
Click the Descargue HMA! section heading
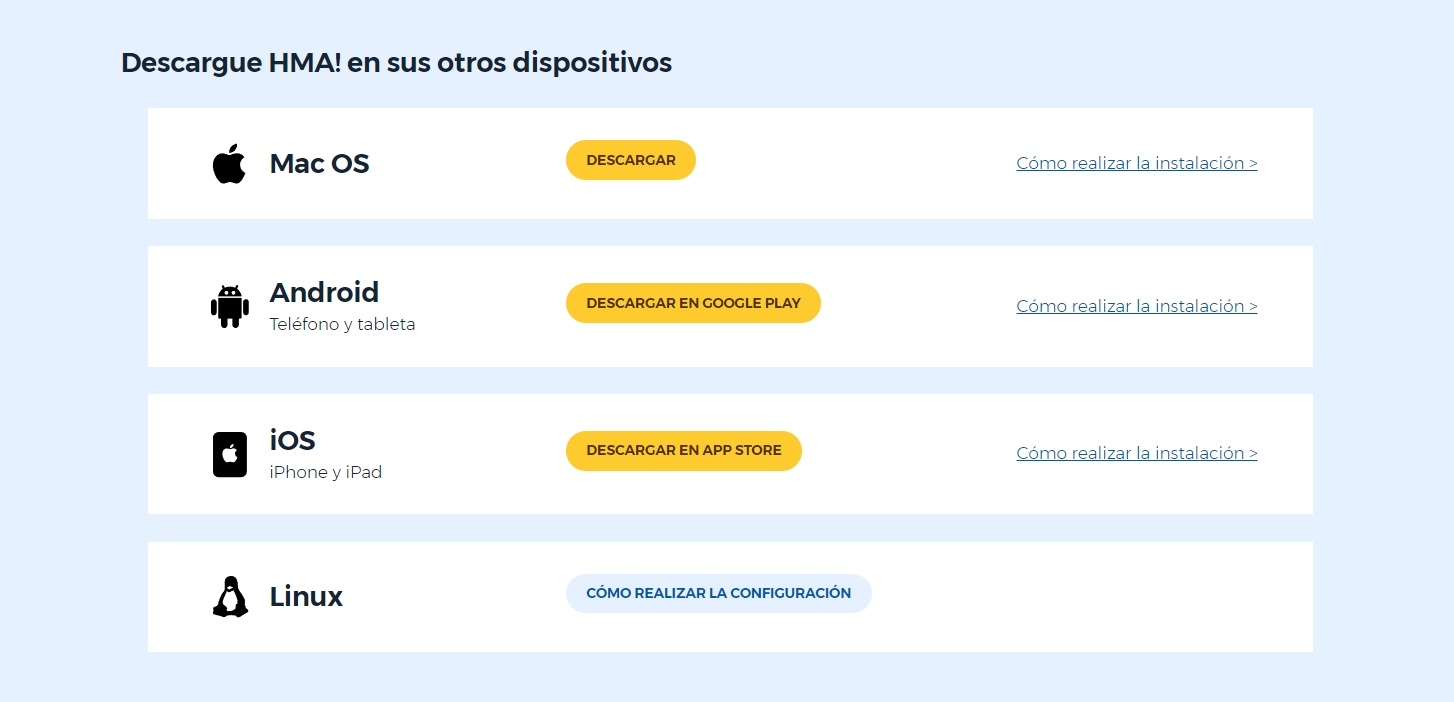click(x=396, y=62)
